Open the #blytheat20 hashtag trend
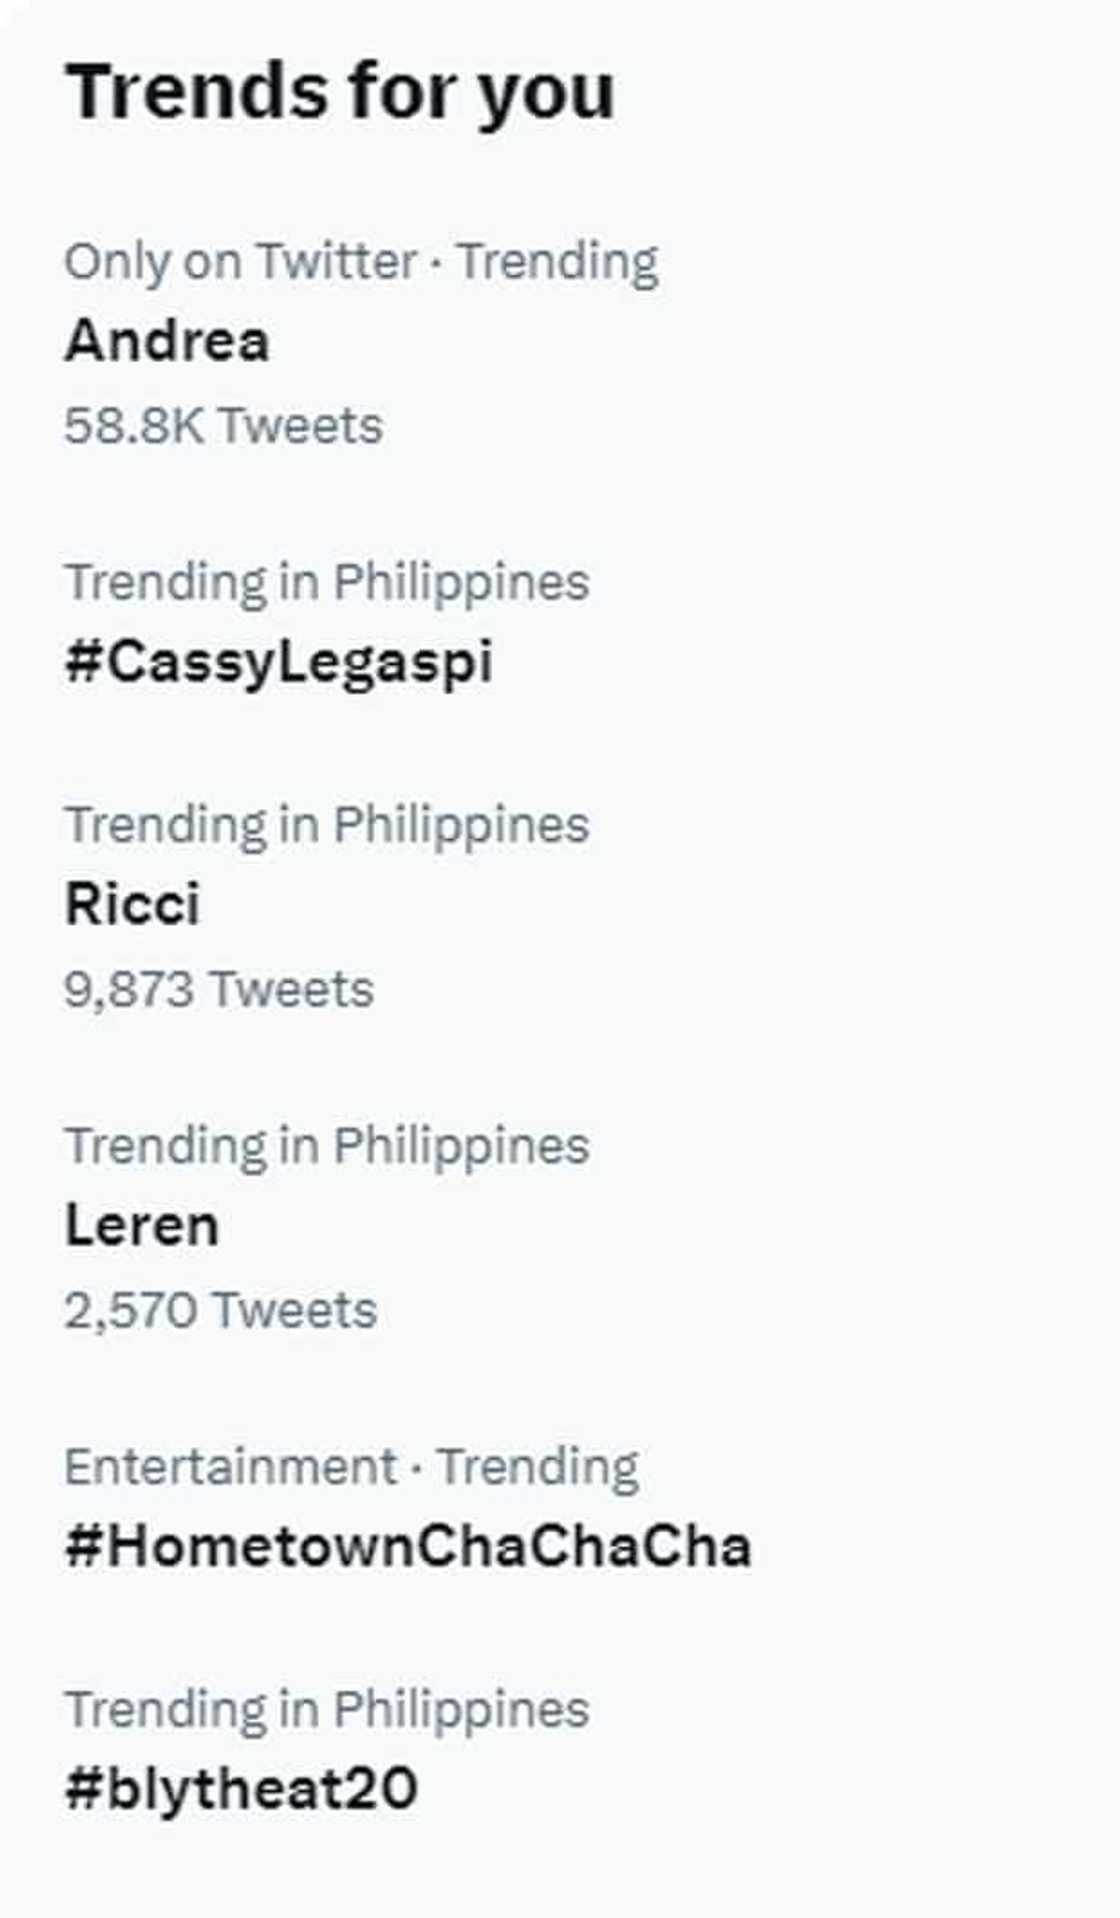 click(x=241, y=1789)
